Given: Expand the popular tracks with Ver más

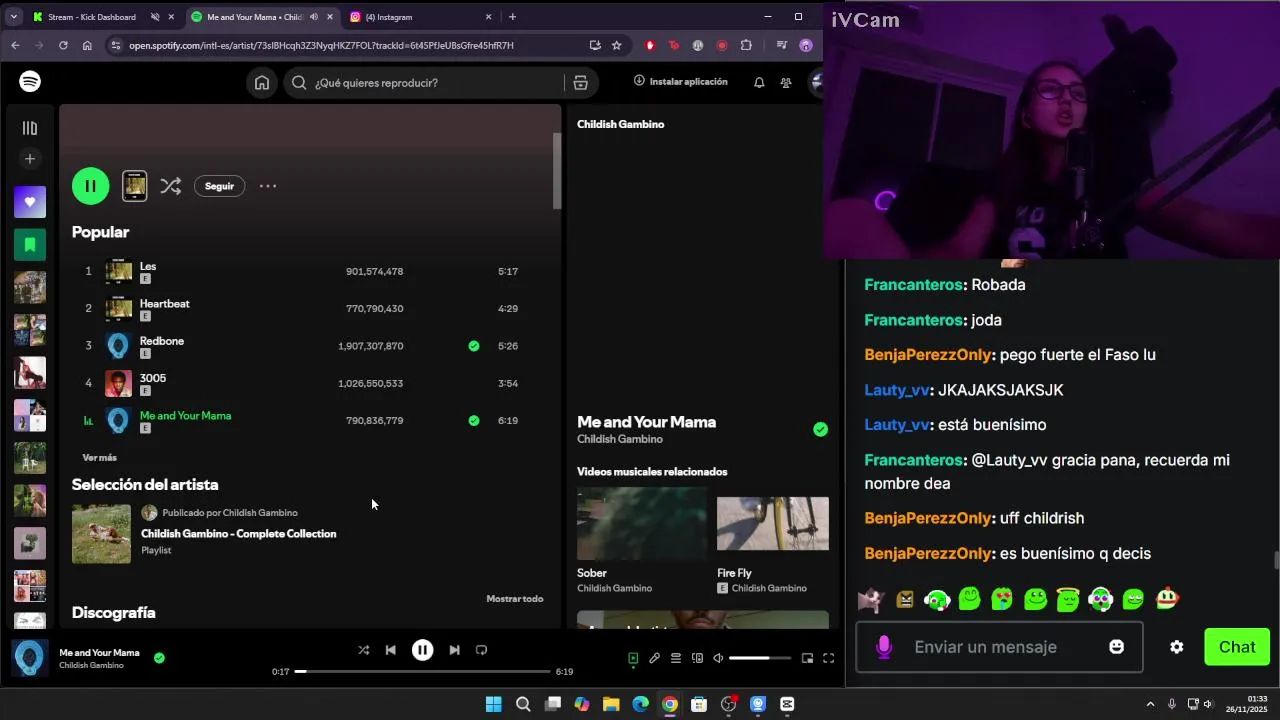Looking at the screenshot, I should [99, 458].
